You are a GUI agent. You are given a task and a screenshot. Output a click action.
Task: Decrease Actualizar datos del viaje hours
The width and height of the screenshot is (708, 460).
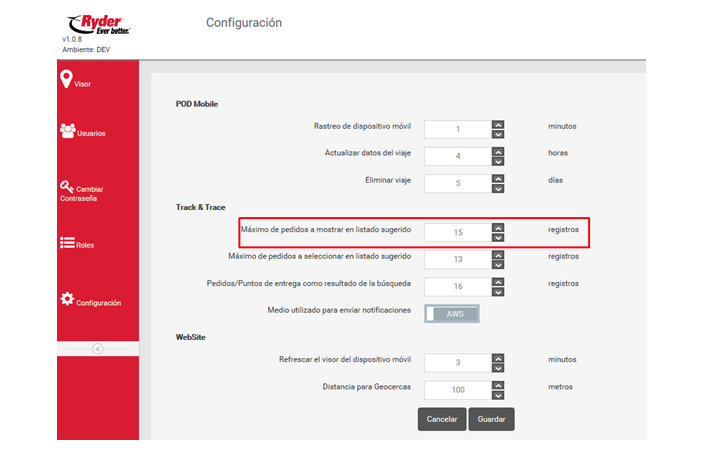coord(498,161)
